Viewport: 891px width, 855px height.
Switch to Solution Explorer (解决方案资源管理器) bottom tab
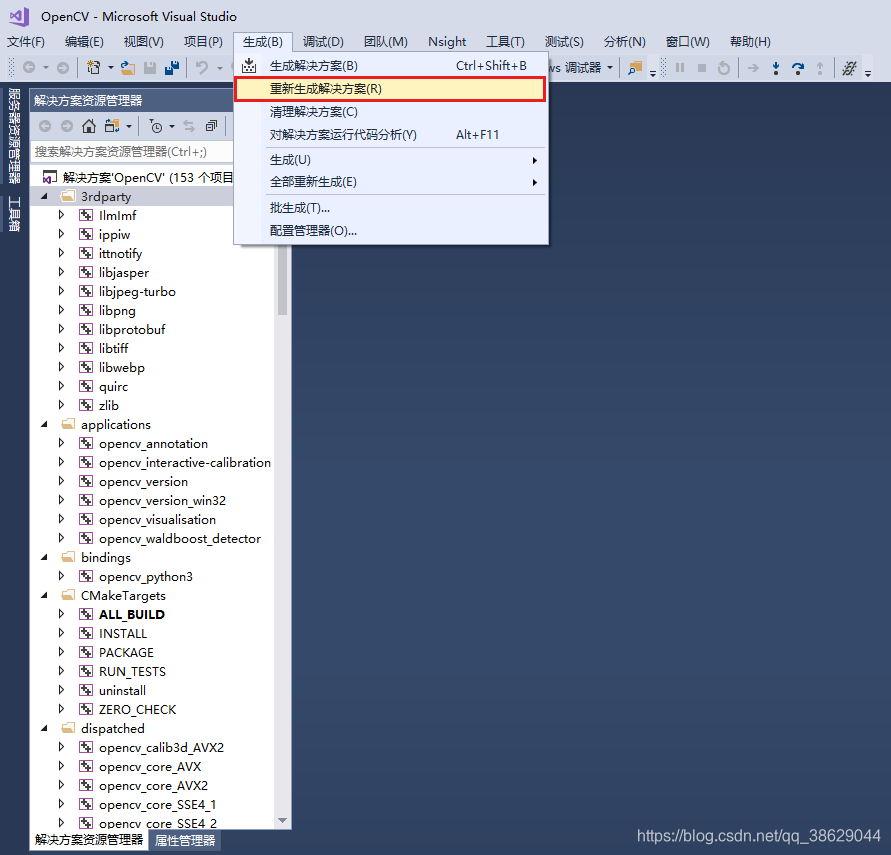point(89,840)
